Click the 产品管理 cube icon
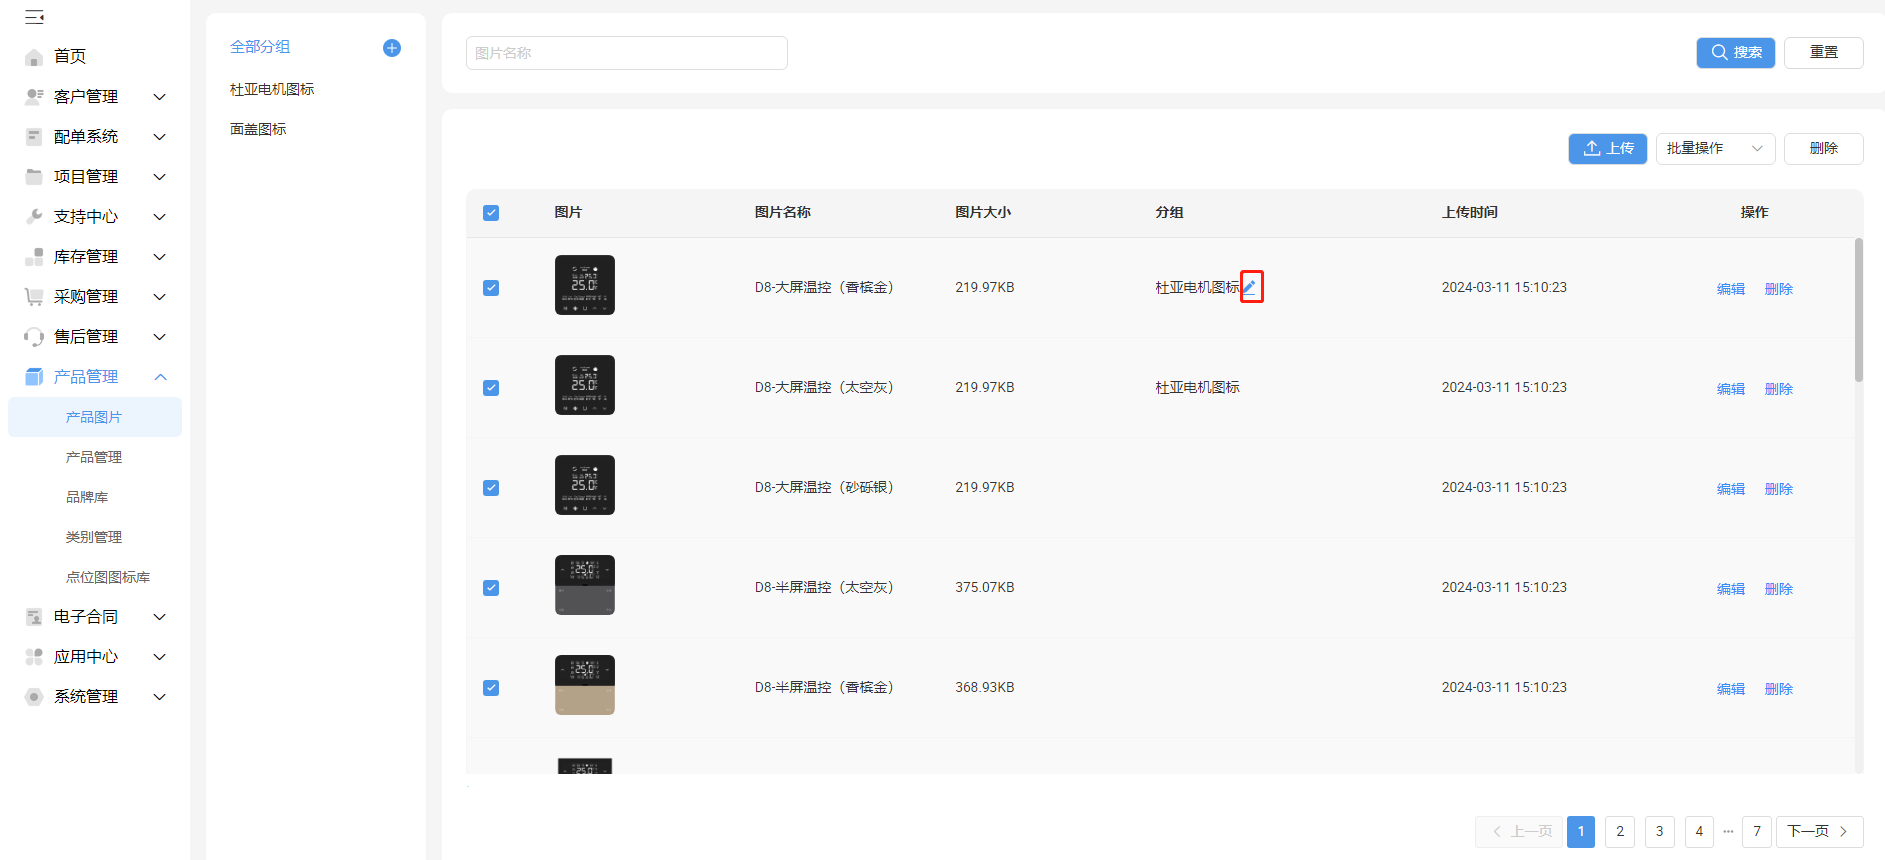The height and width of the screenshot is (860, 1885). coord(34,377)
